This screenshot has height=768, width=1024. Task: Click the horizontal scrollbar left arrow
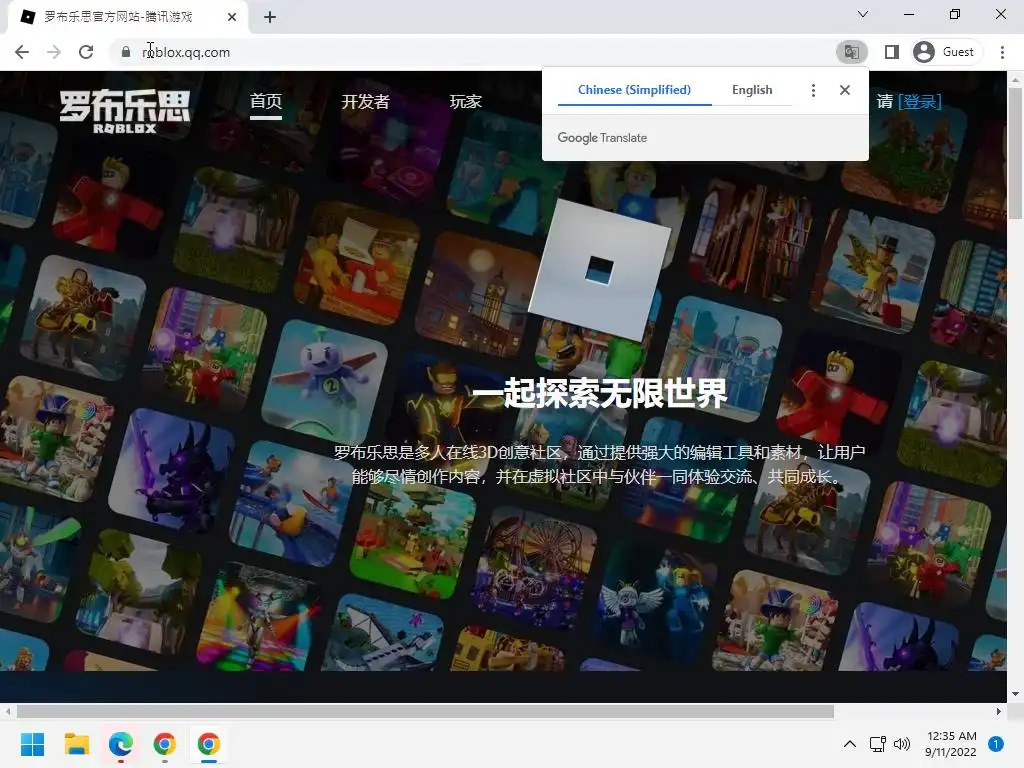(7, 711)
